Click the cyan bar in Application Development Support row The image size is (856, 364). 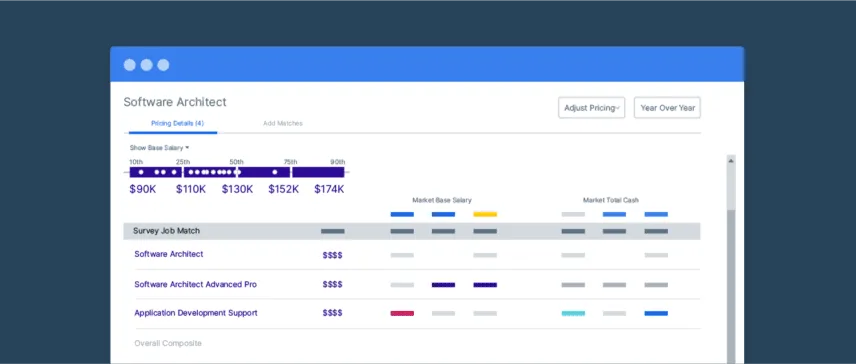pos(573,313)
